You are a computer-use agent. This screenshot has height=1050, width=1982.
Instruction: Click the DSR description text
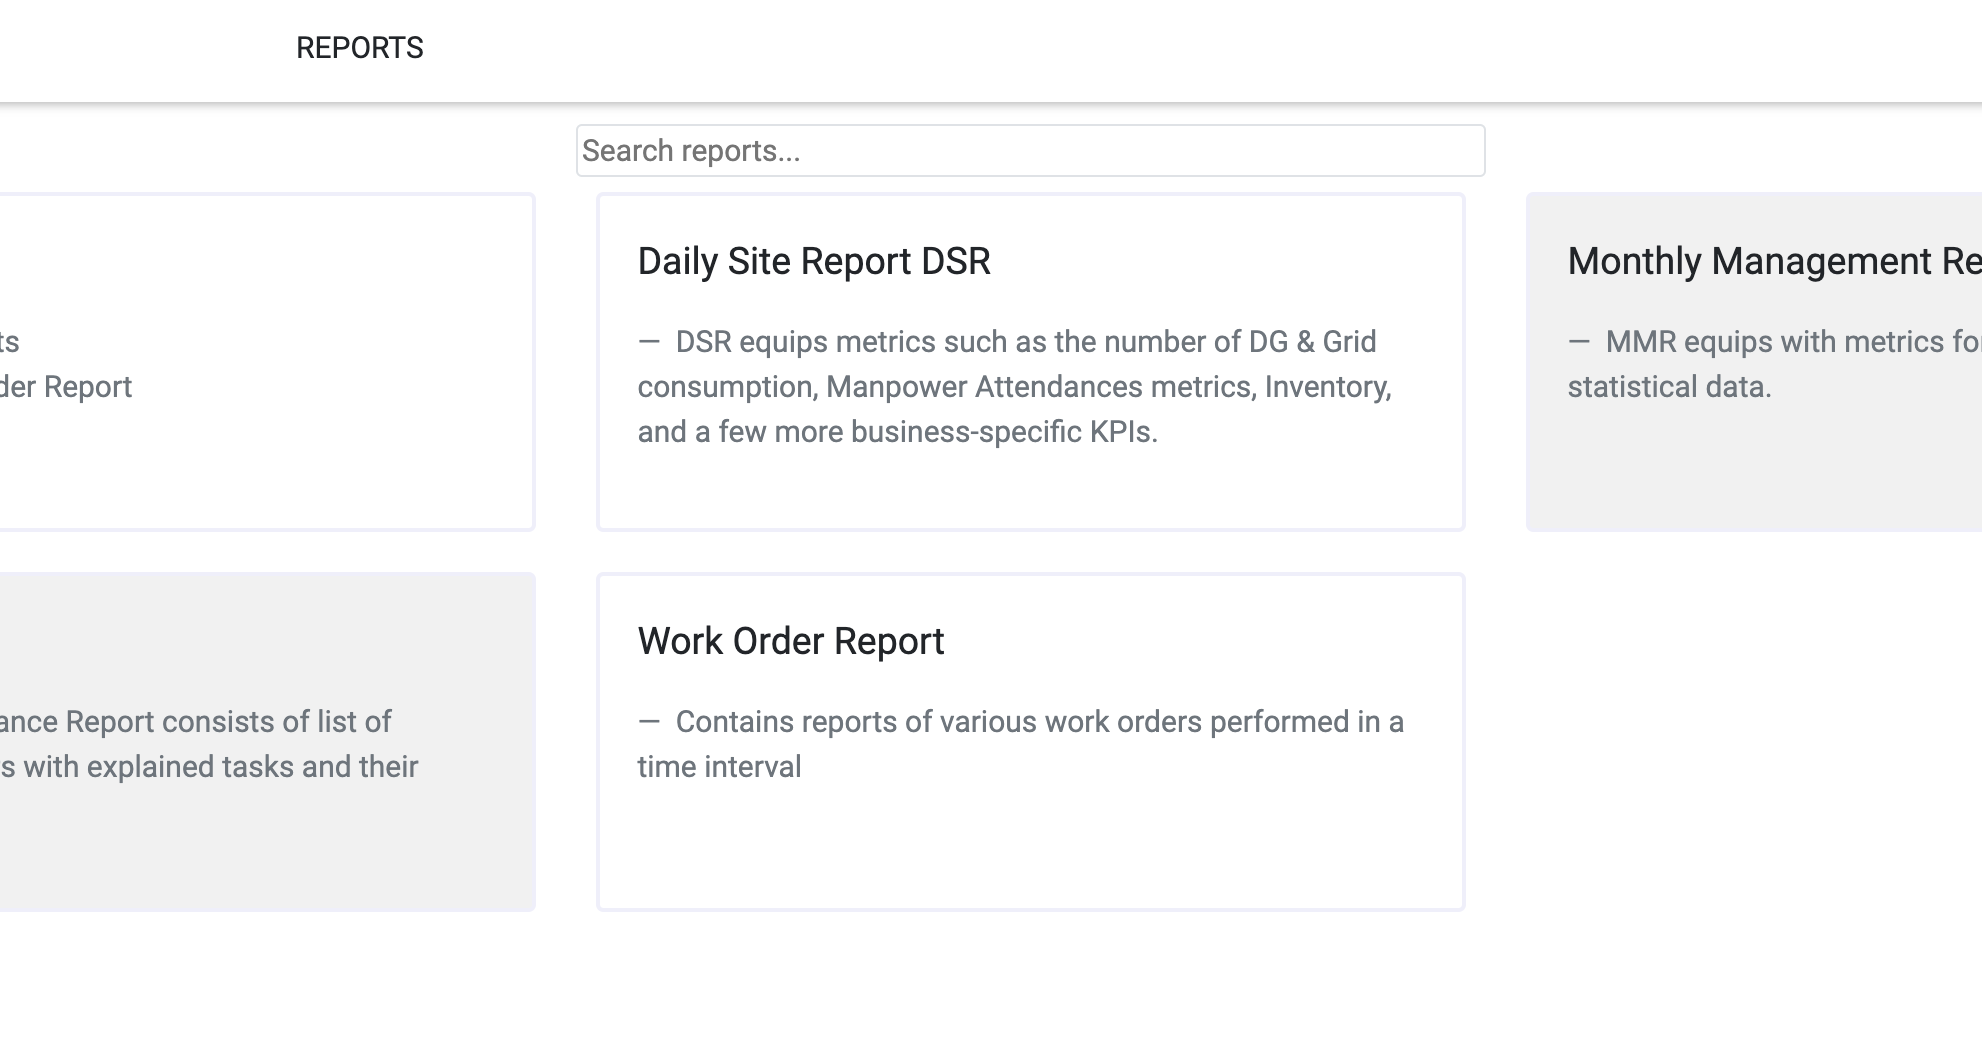tap(1014, 387)
